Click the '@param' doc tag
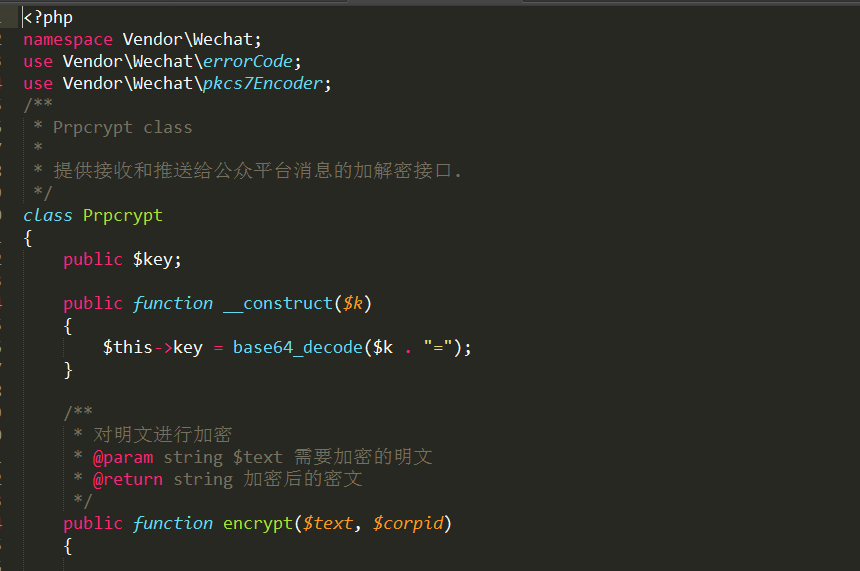860x571 pixels. 123,457
